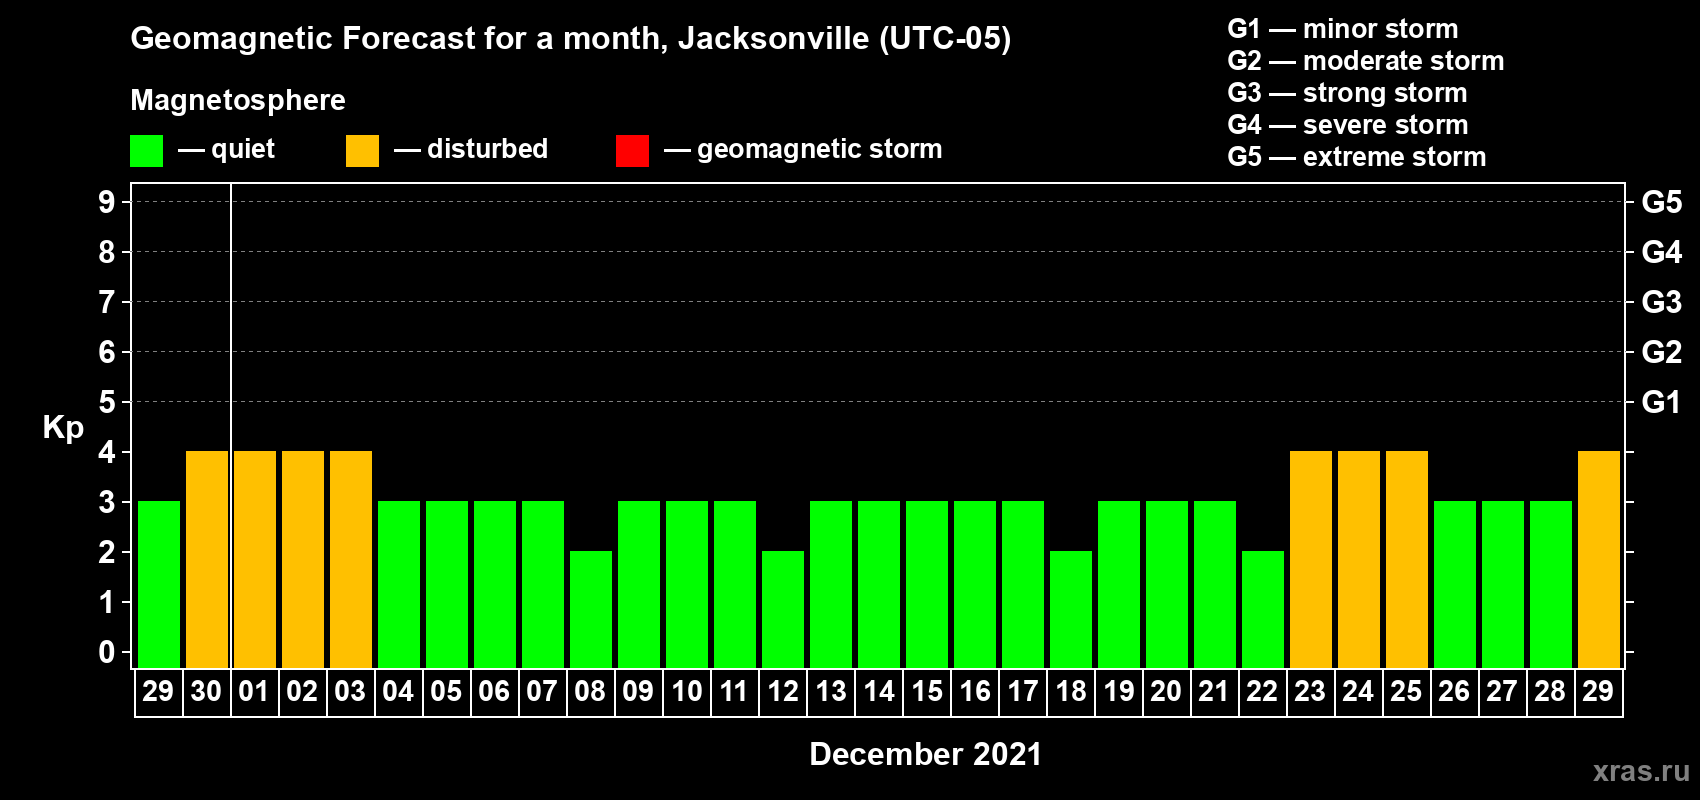
Task: Click the date cell labeled 09
Action: 639,692
